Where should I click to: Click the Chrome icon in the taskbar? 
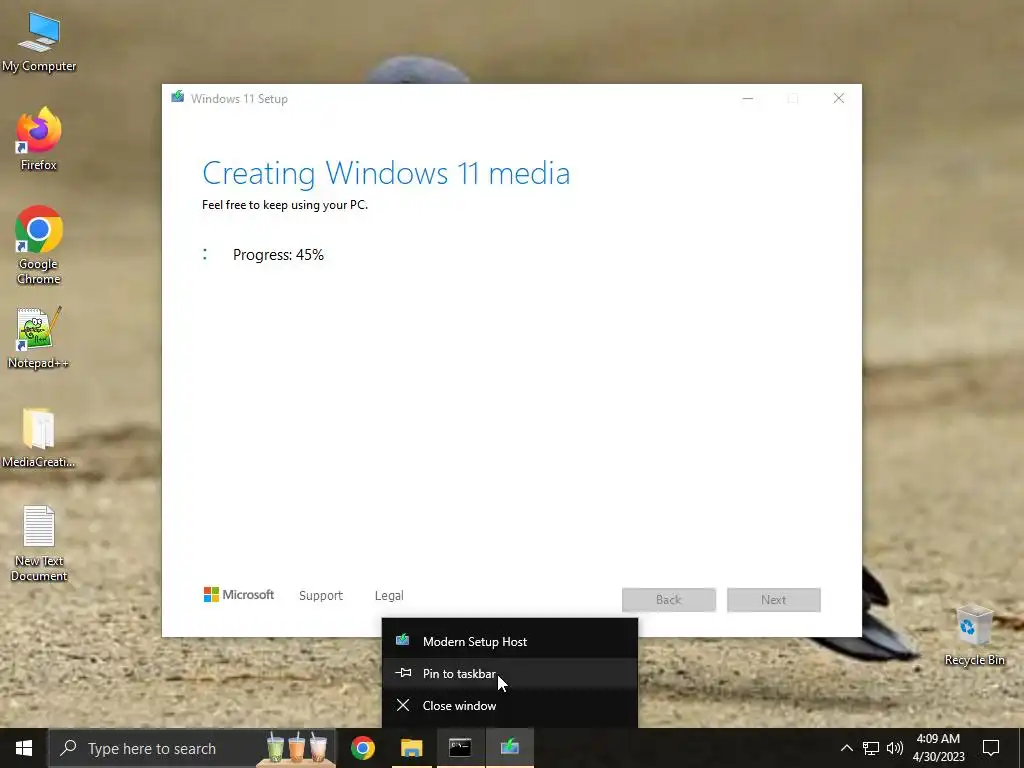click(363, 748)
